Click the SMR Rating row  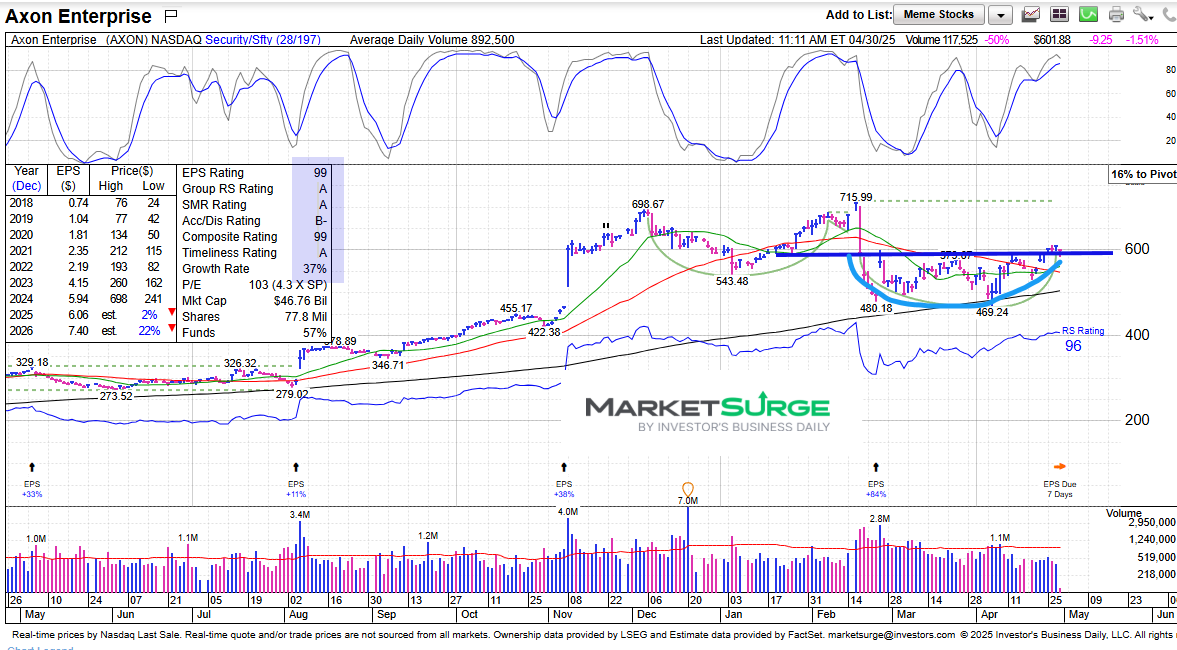tap(254, 204)
